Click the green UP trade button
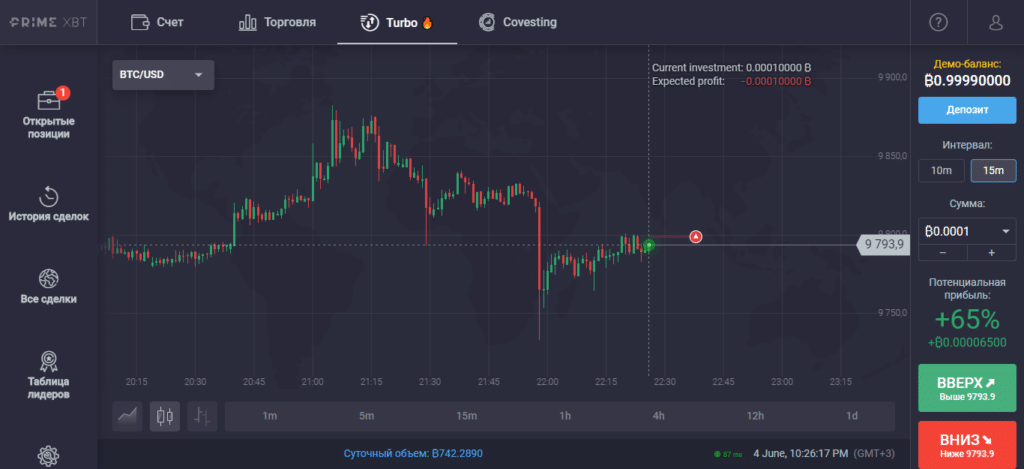The width and height of the screenshot is (1024, 469). tap(966, 389)
